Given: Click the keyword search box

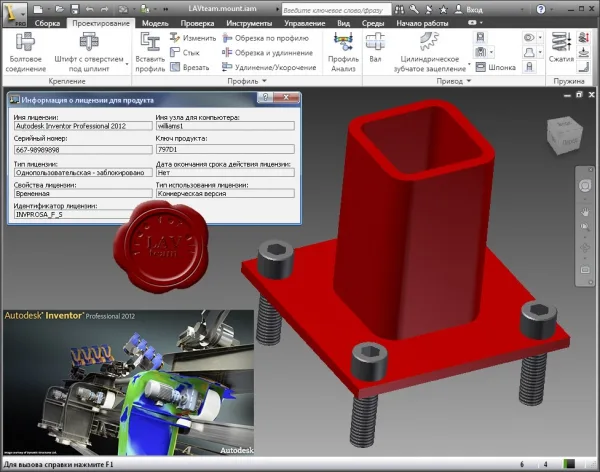Looking at the screenshot, I should pyautogui.click(x=336, y=10).
